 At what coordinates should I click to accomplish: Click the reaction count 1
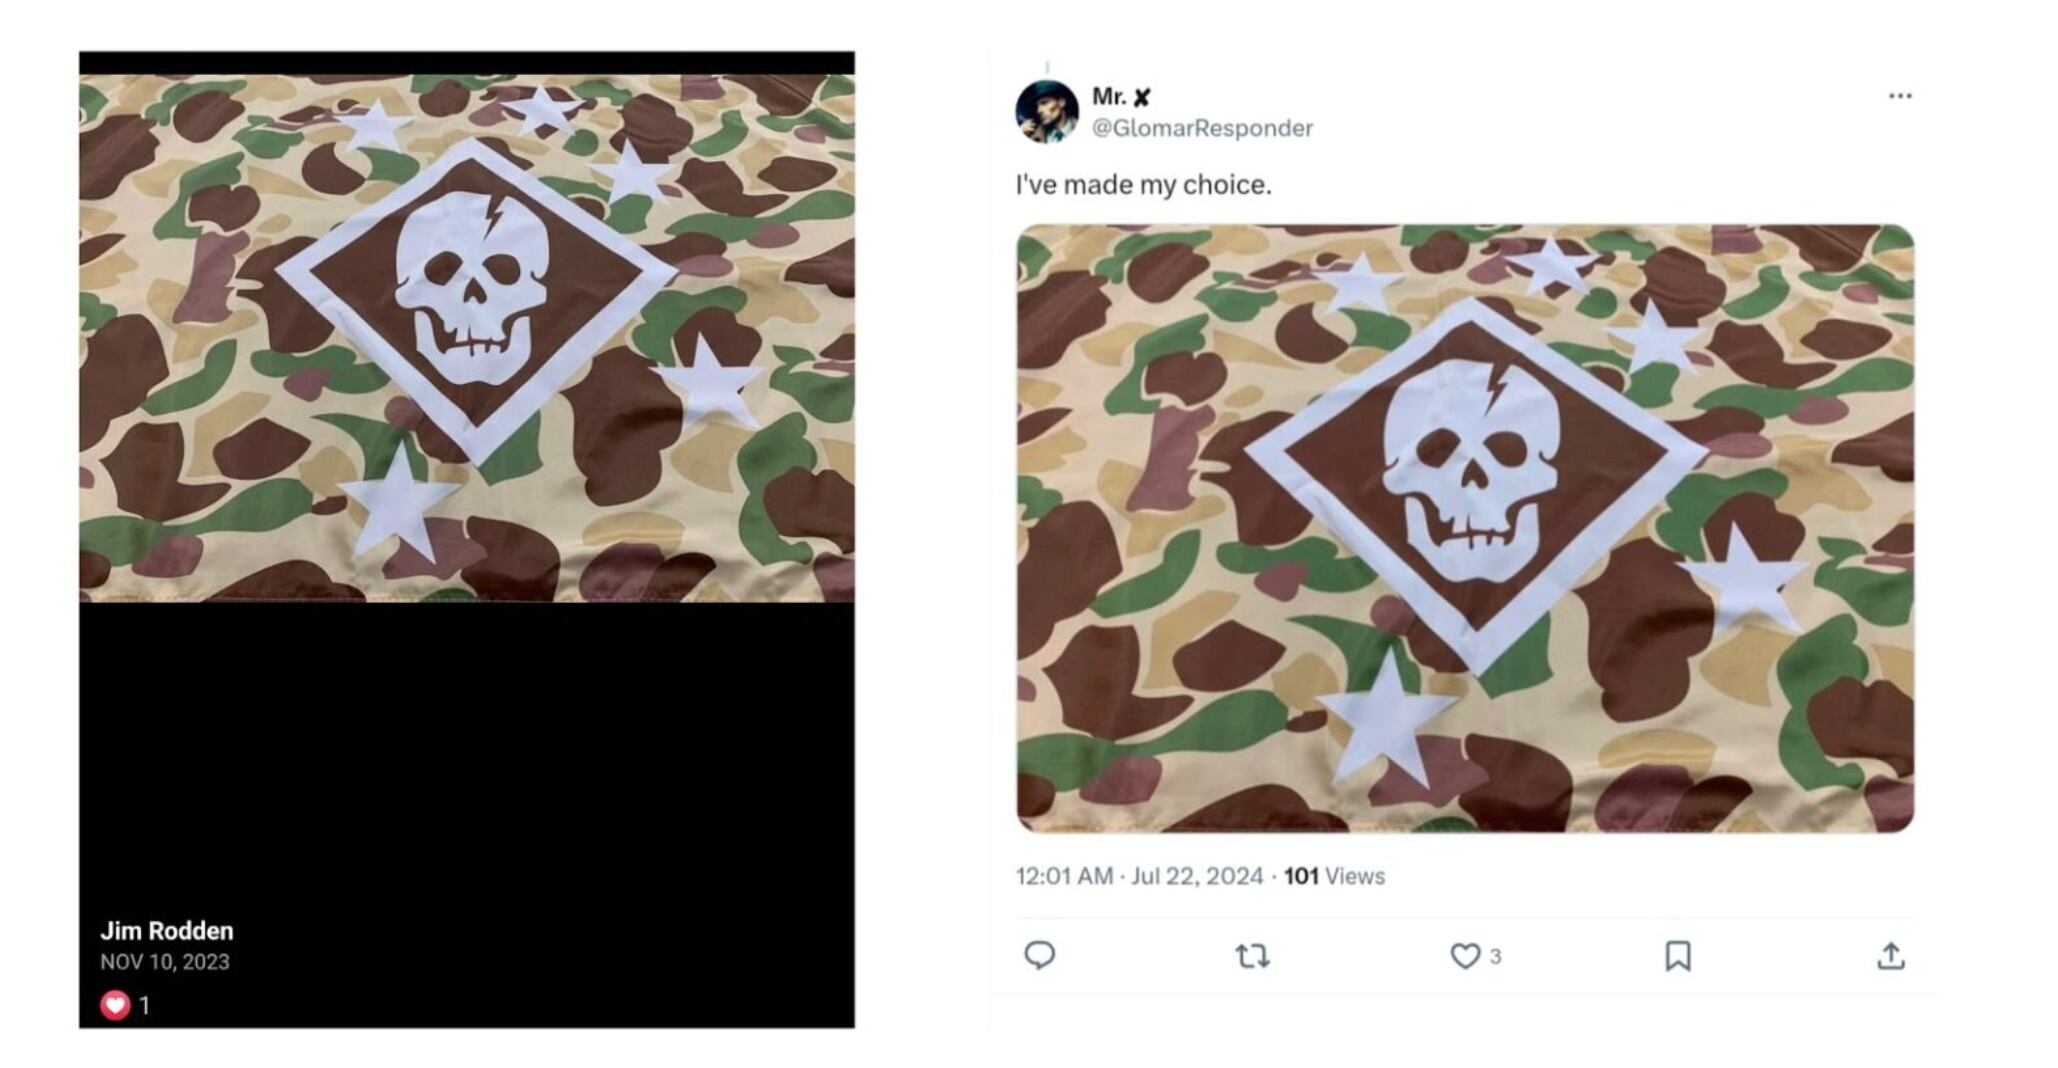145,1005
